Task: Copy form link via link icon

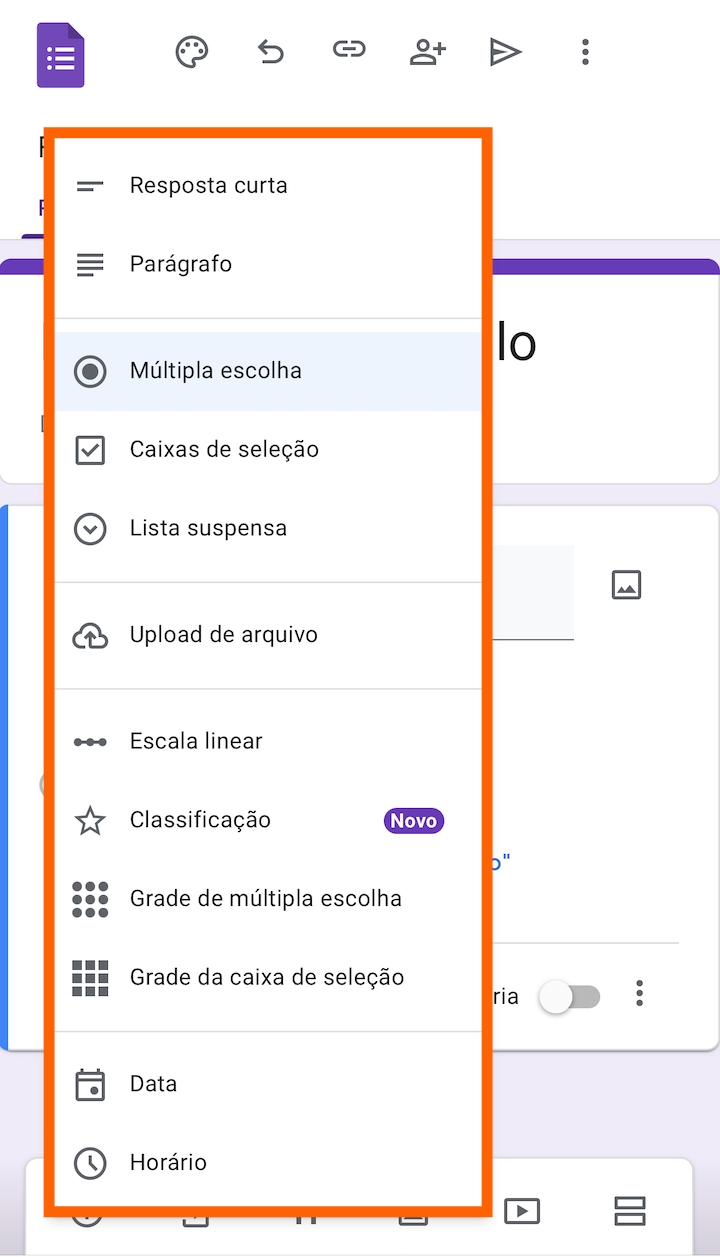Action: coord(349,49)
